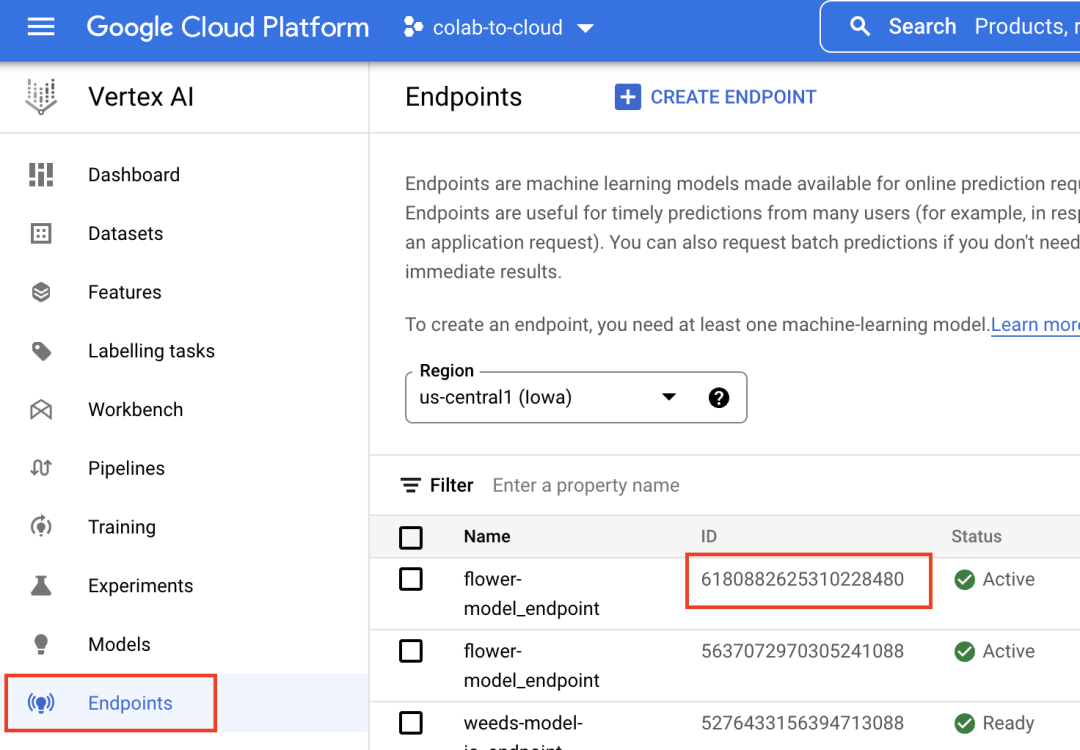Viewport: 1080px width, 750px height.
Task: Click the Experiments flask icon
Action: pos(41,586)
